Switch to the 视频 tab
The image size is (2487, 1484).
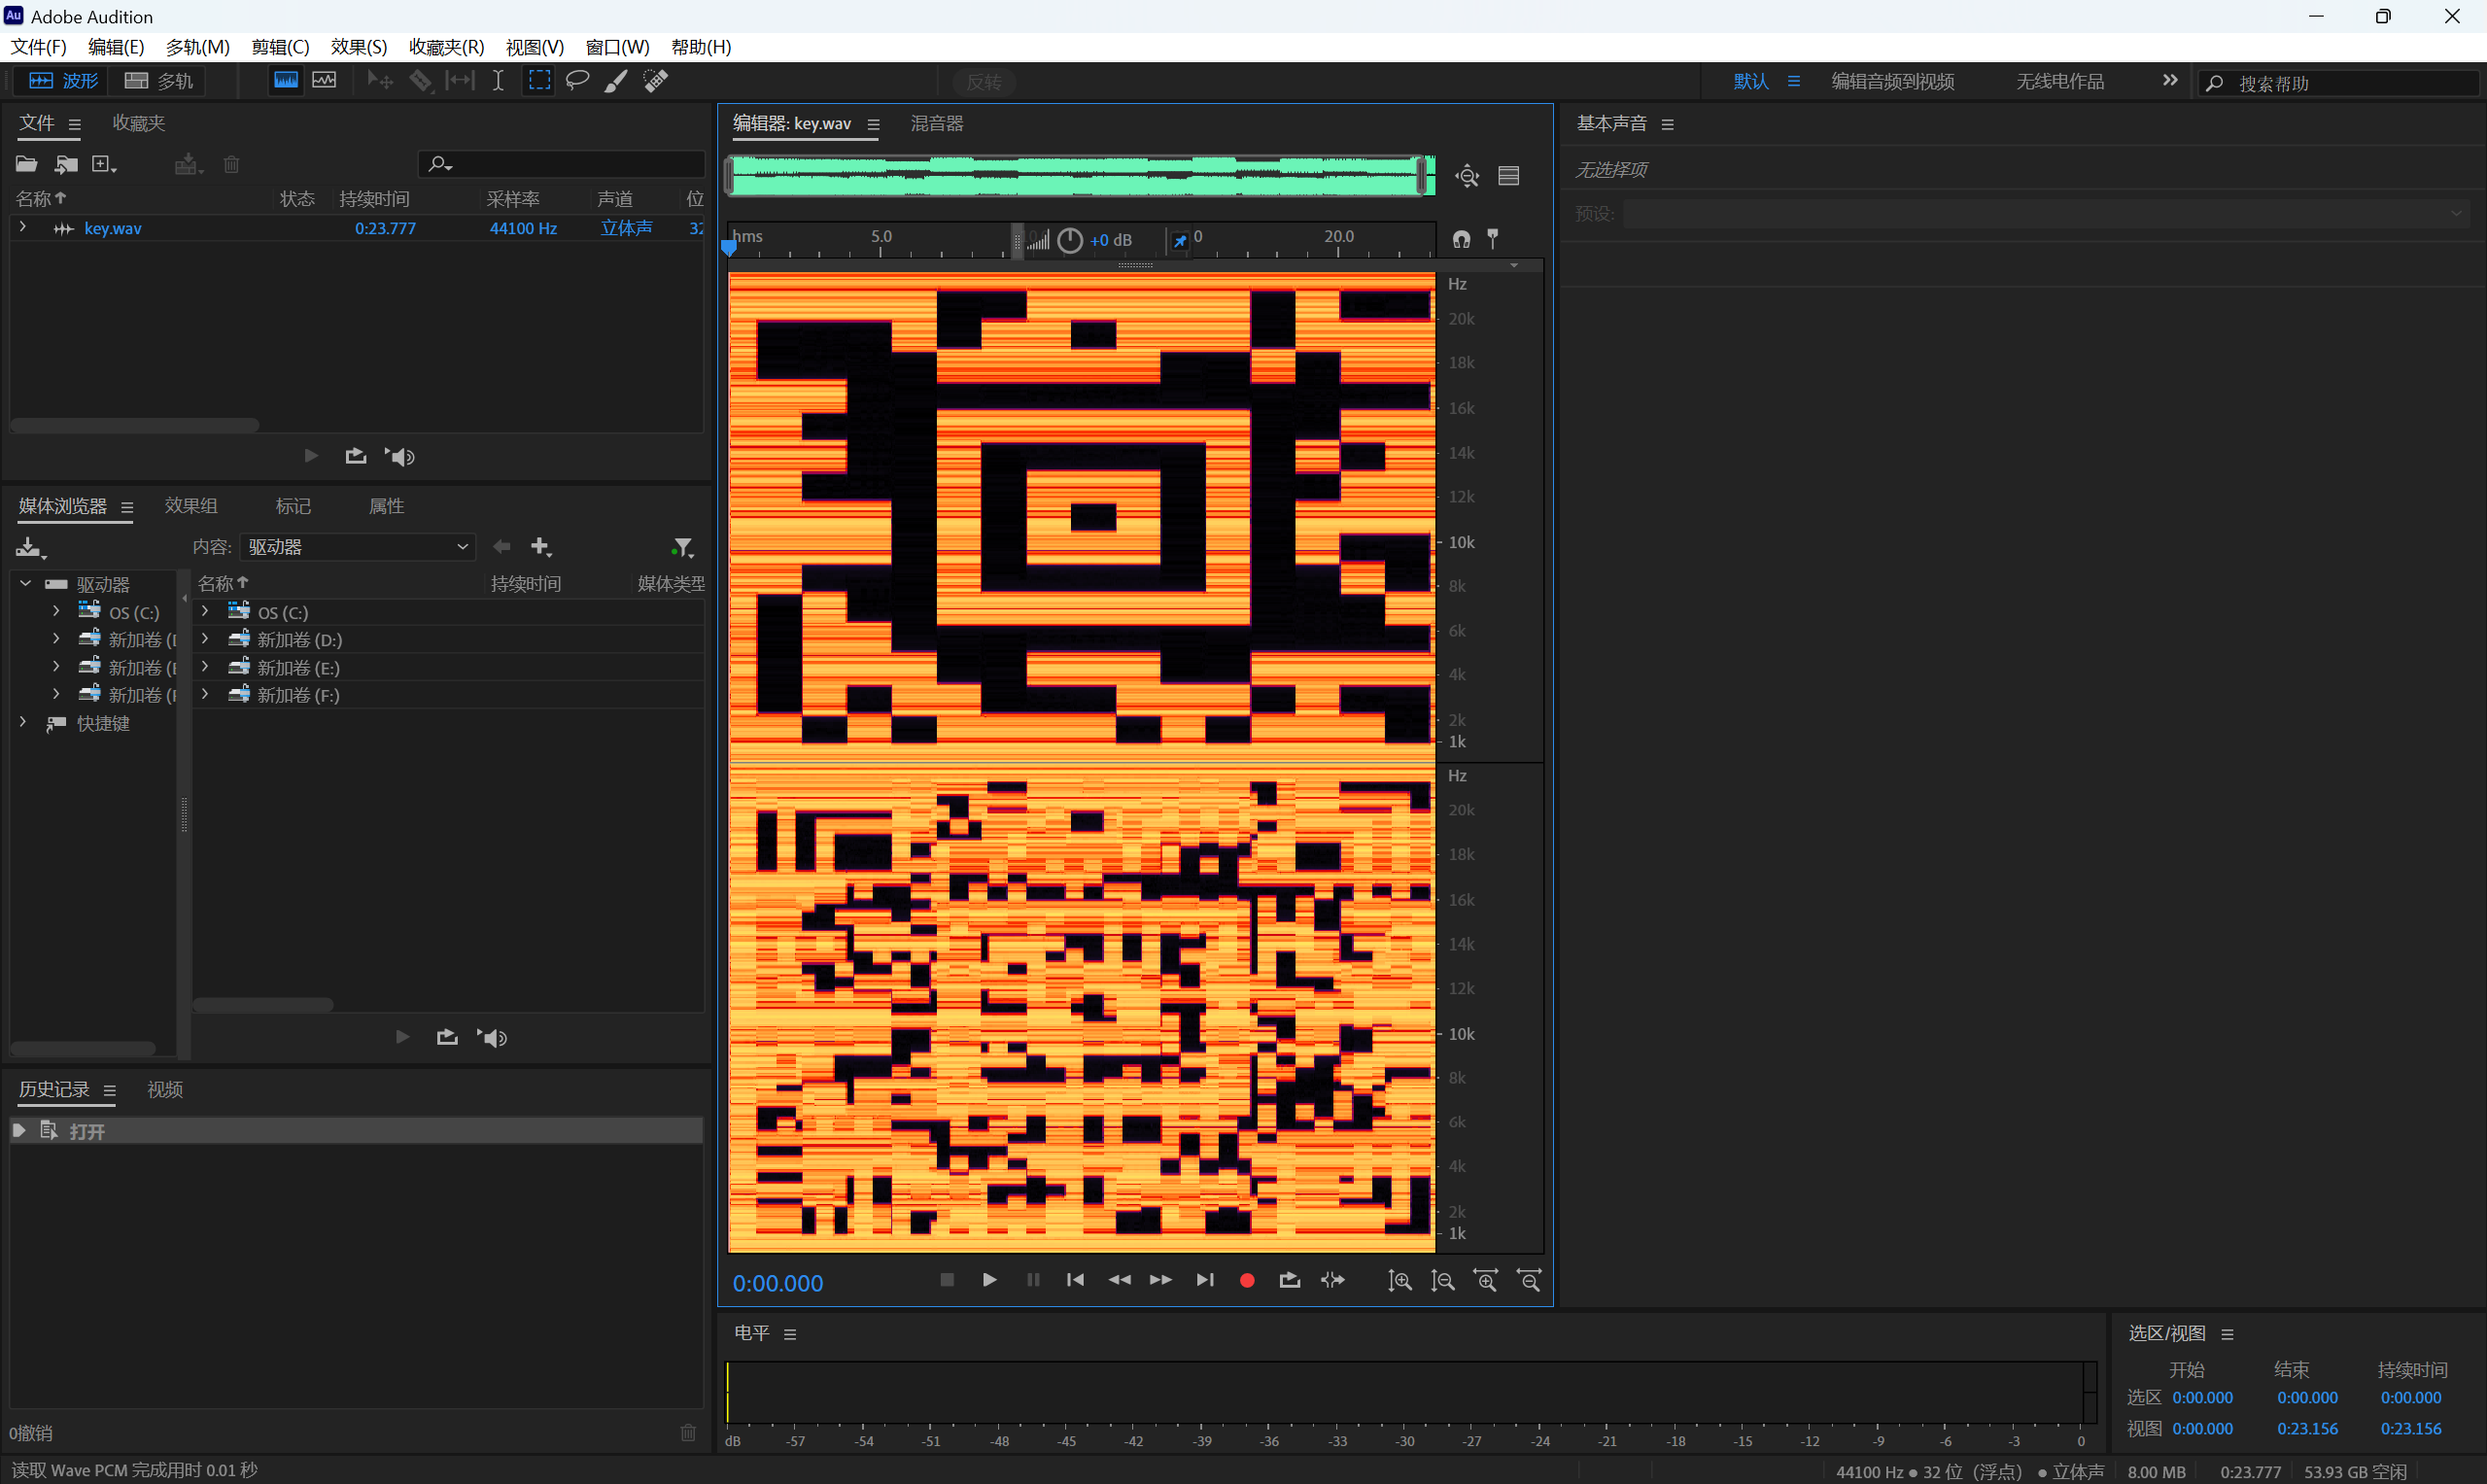click(x=165, y=1090)
